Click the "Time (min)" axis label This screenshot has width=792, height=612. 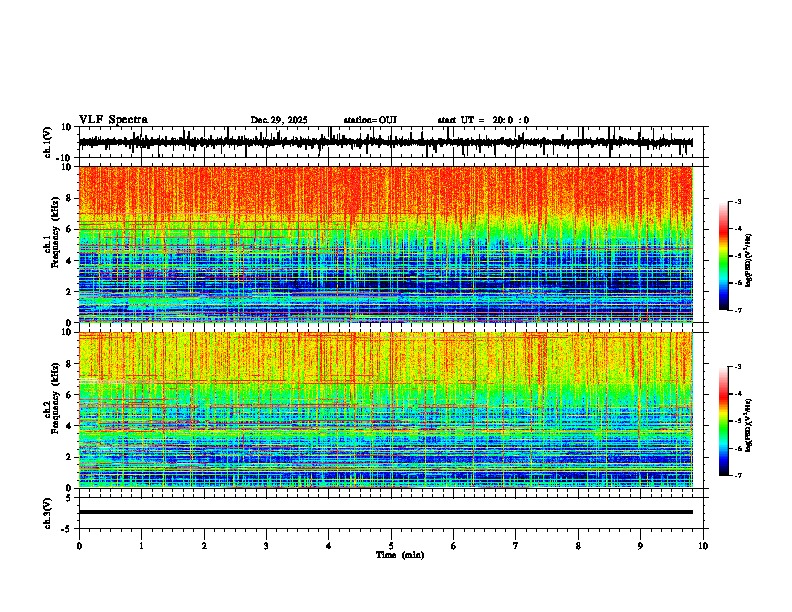point(400,555)
